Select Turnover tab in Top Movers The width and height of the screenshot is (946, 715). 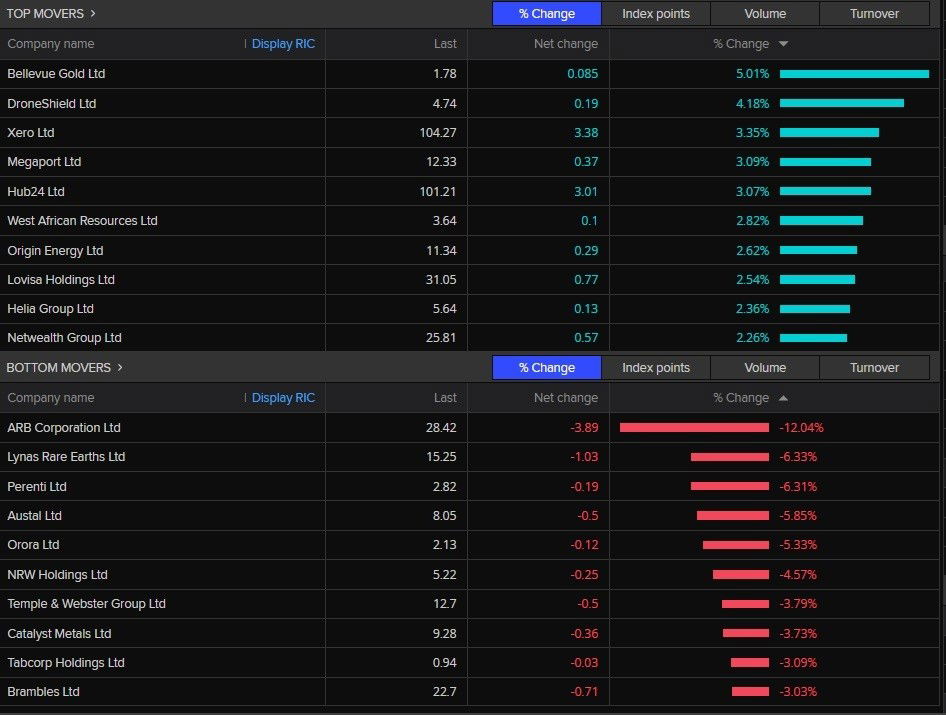(874, 14)
